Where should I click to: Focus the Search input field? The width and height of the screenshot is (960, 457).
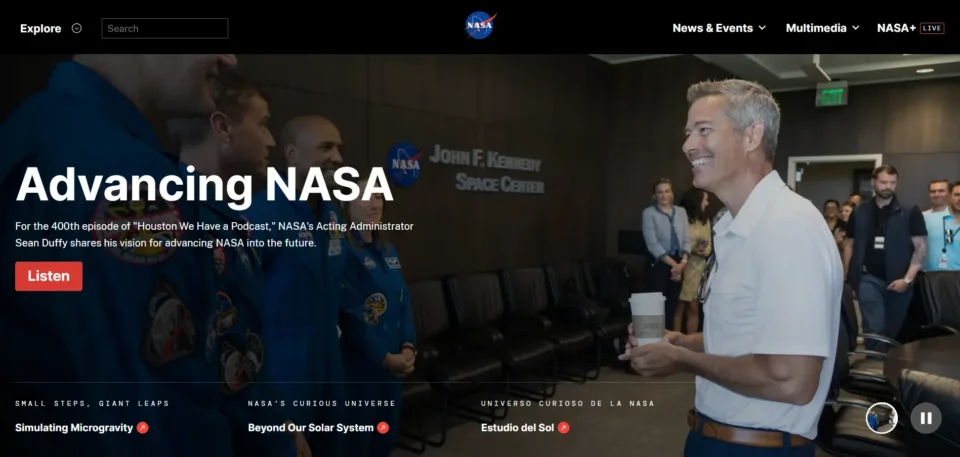coord(165,28)
